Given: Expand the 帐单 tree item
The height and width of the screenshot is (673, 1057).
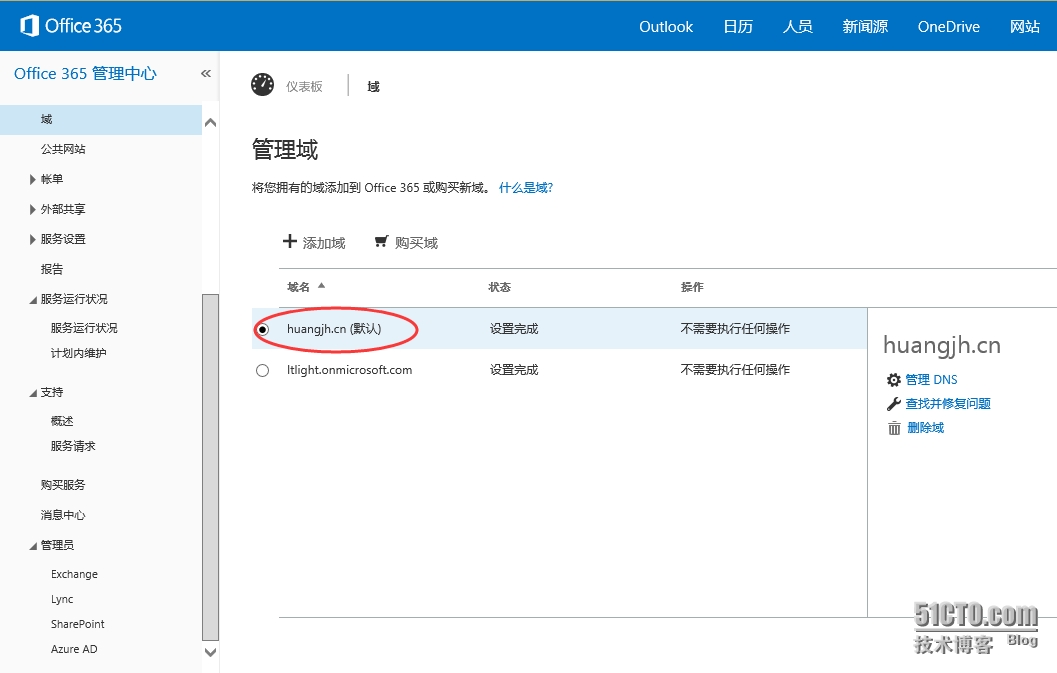Looking at the screenshot, I should point(34,180).
